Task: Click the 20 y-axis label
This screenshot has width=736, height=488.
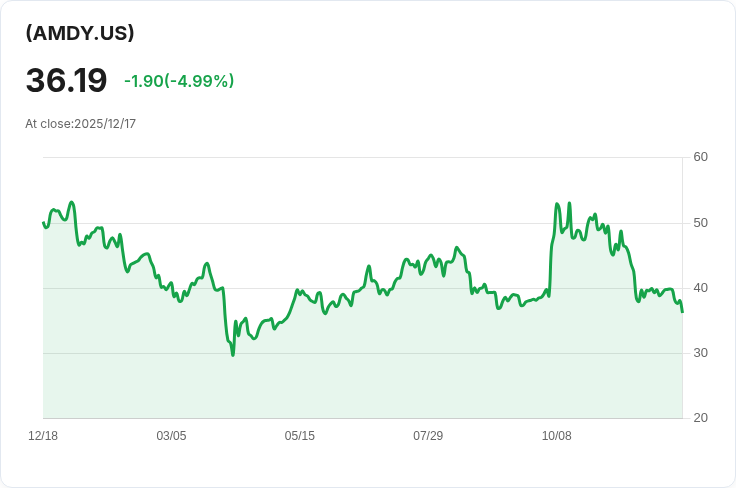Action: click(700, 418)
